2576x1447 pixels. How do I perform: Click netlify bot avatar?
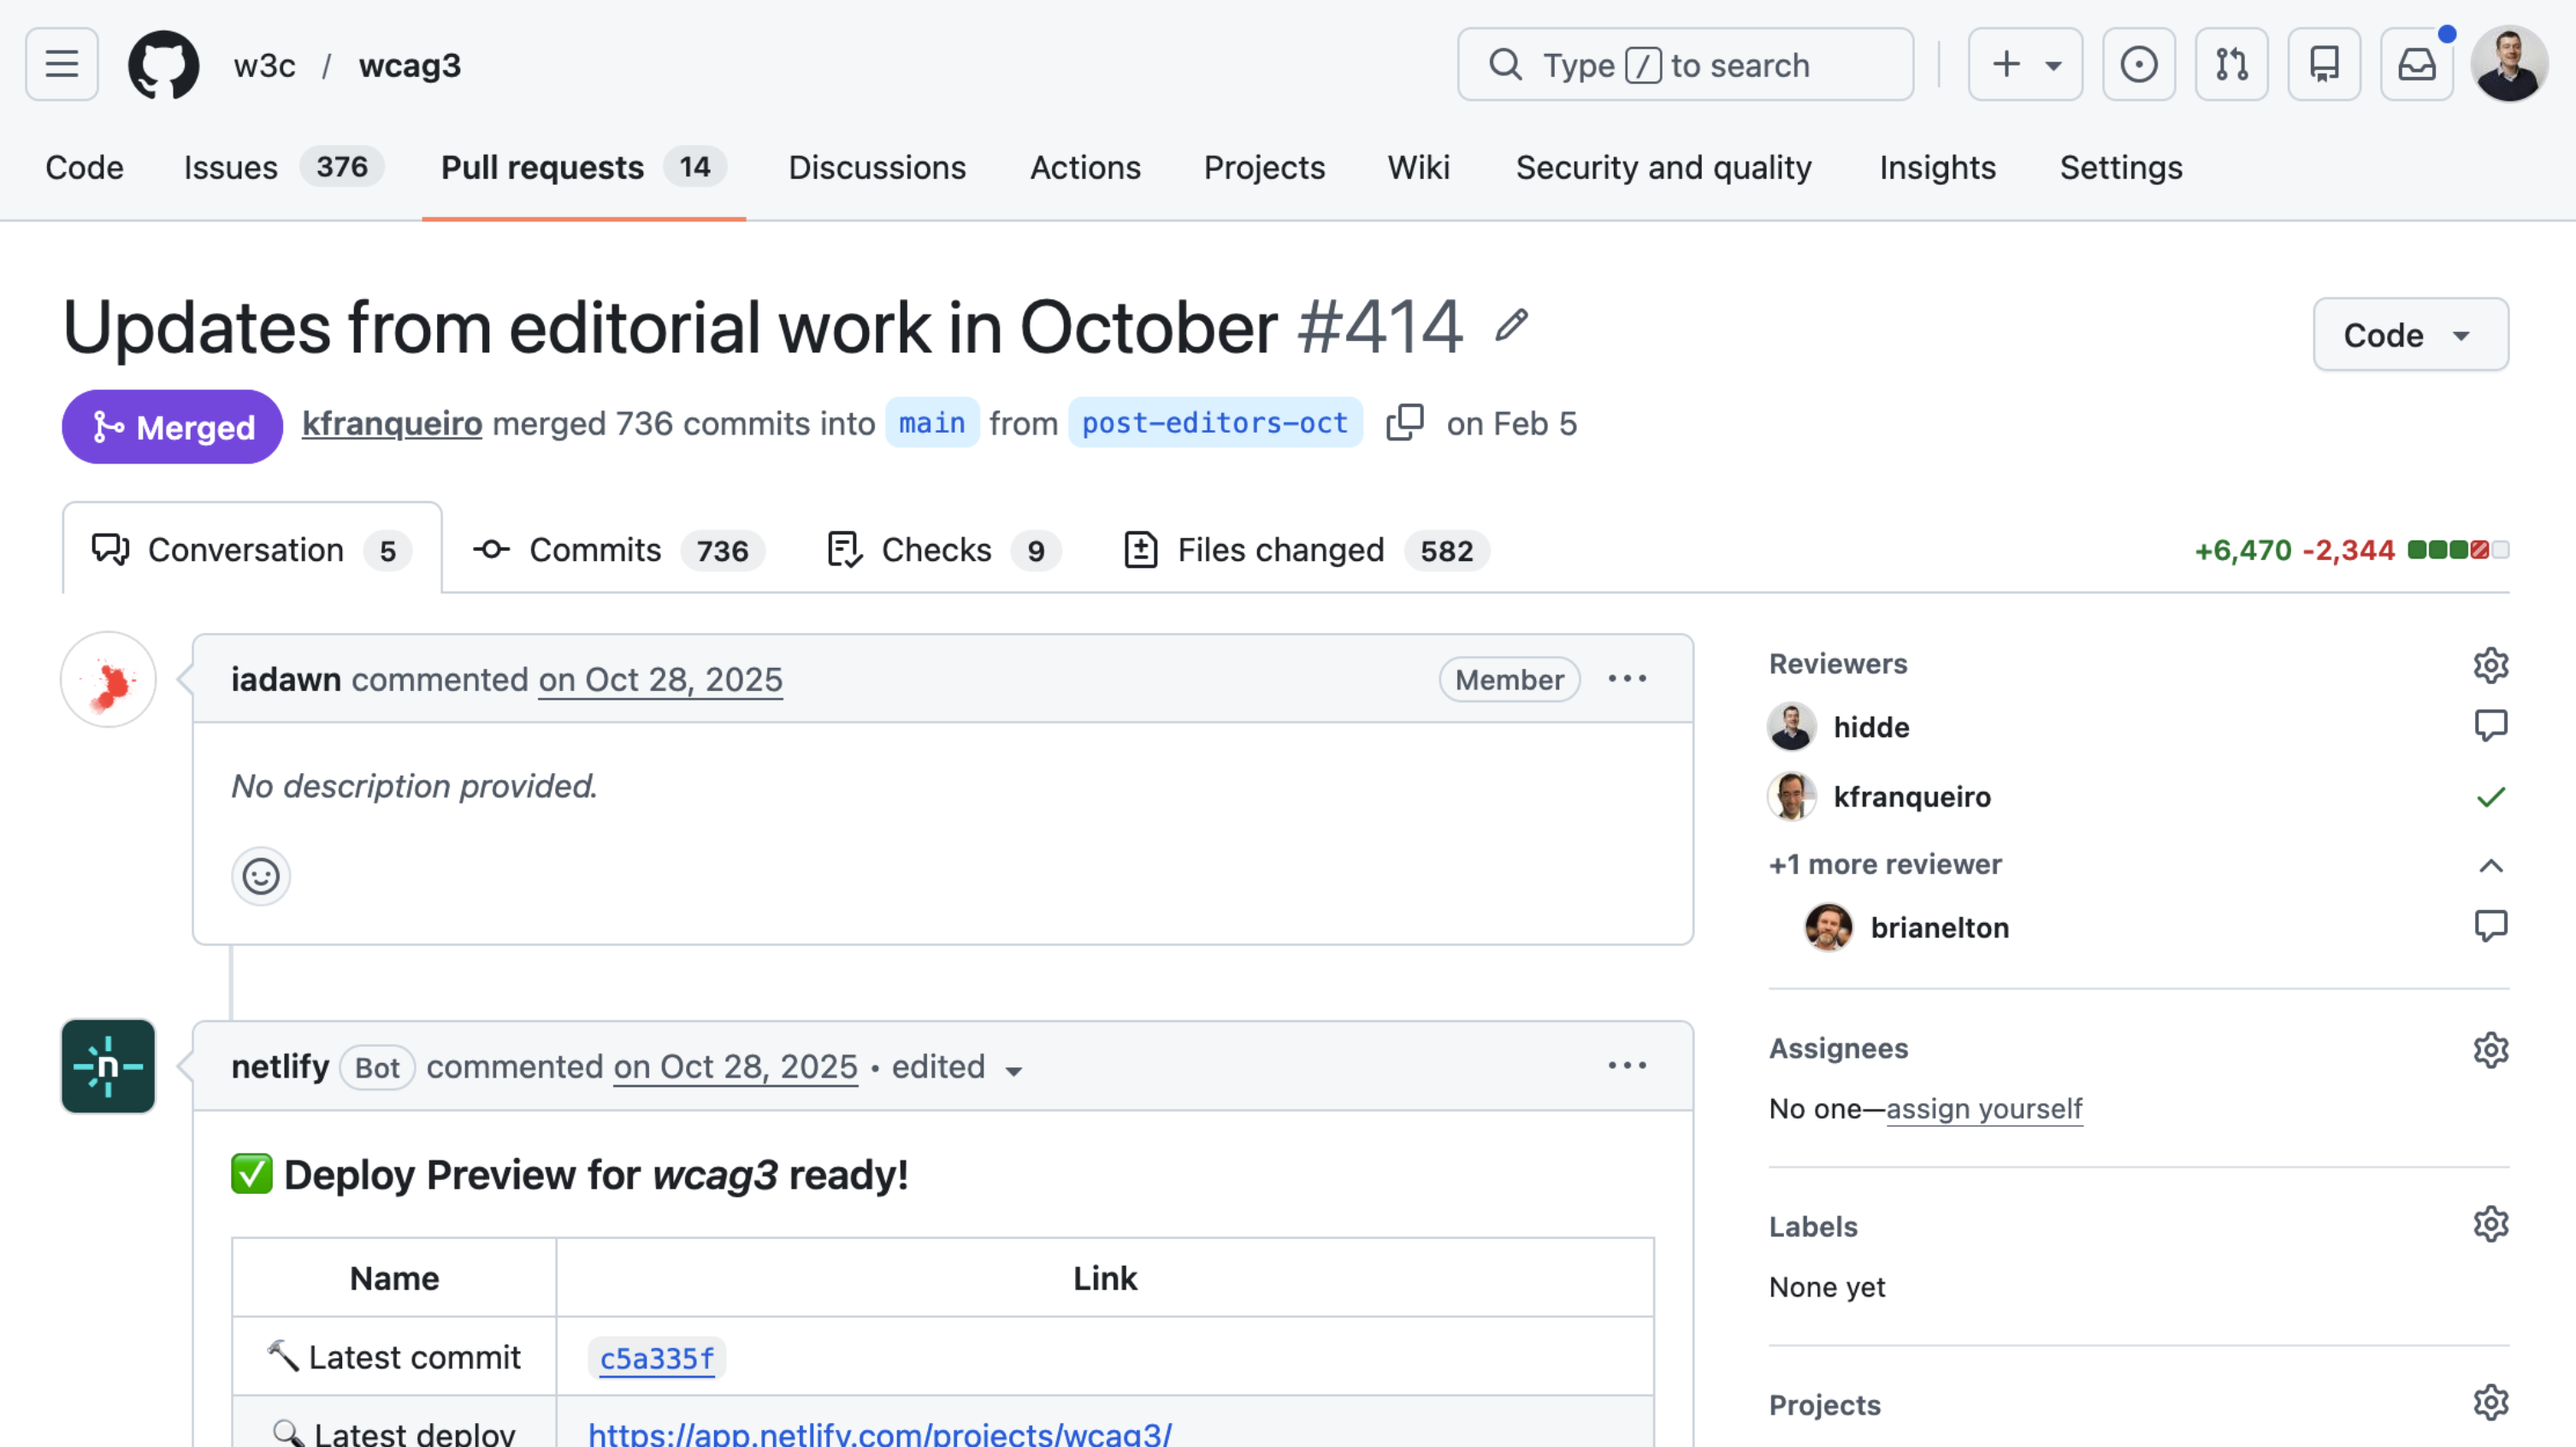108,1066
